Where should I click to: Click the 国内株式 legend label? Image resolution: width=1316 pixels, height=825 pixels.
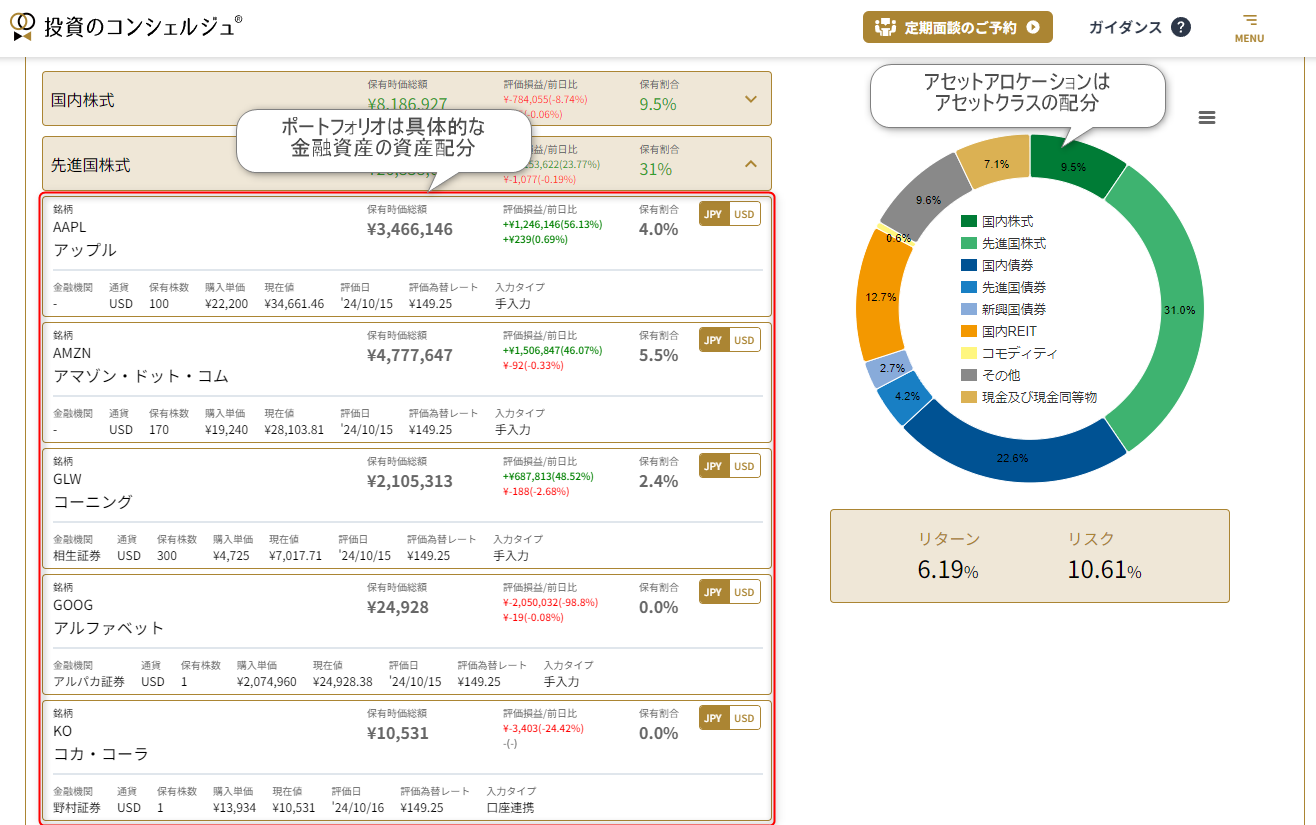point(1008,221)
